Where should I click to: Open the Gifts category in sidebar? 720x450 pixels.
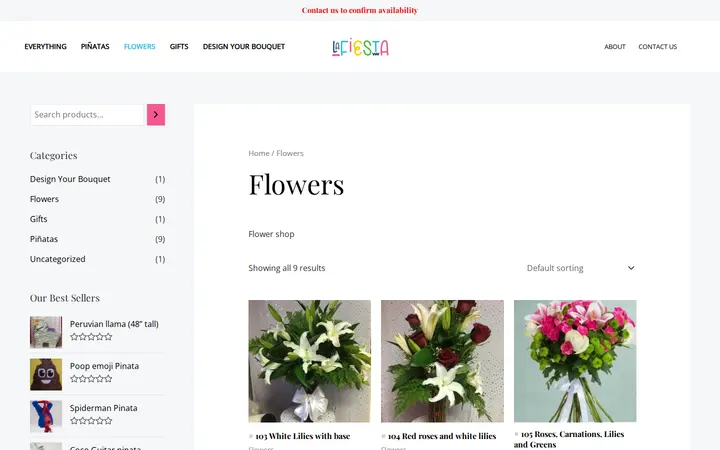click(39, 219)
